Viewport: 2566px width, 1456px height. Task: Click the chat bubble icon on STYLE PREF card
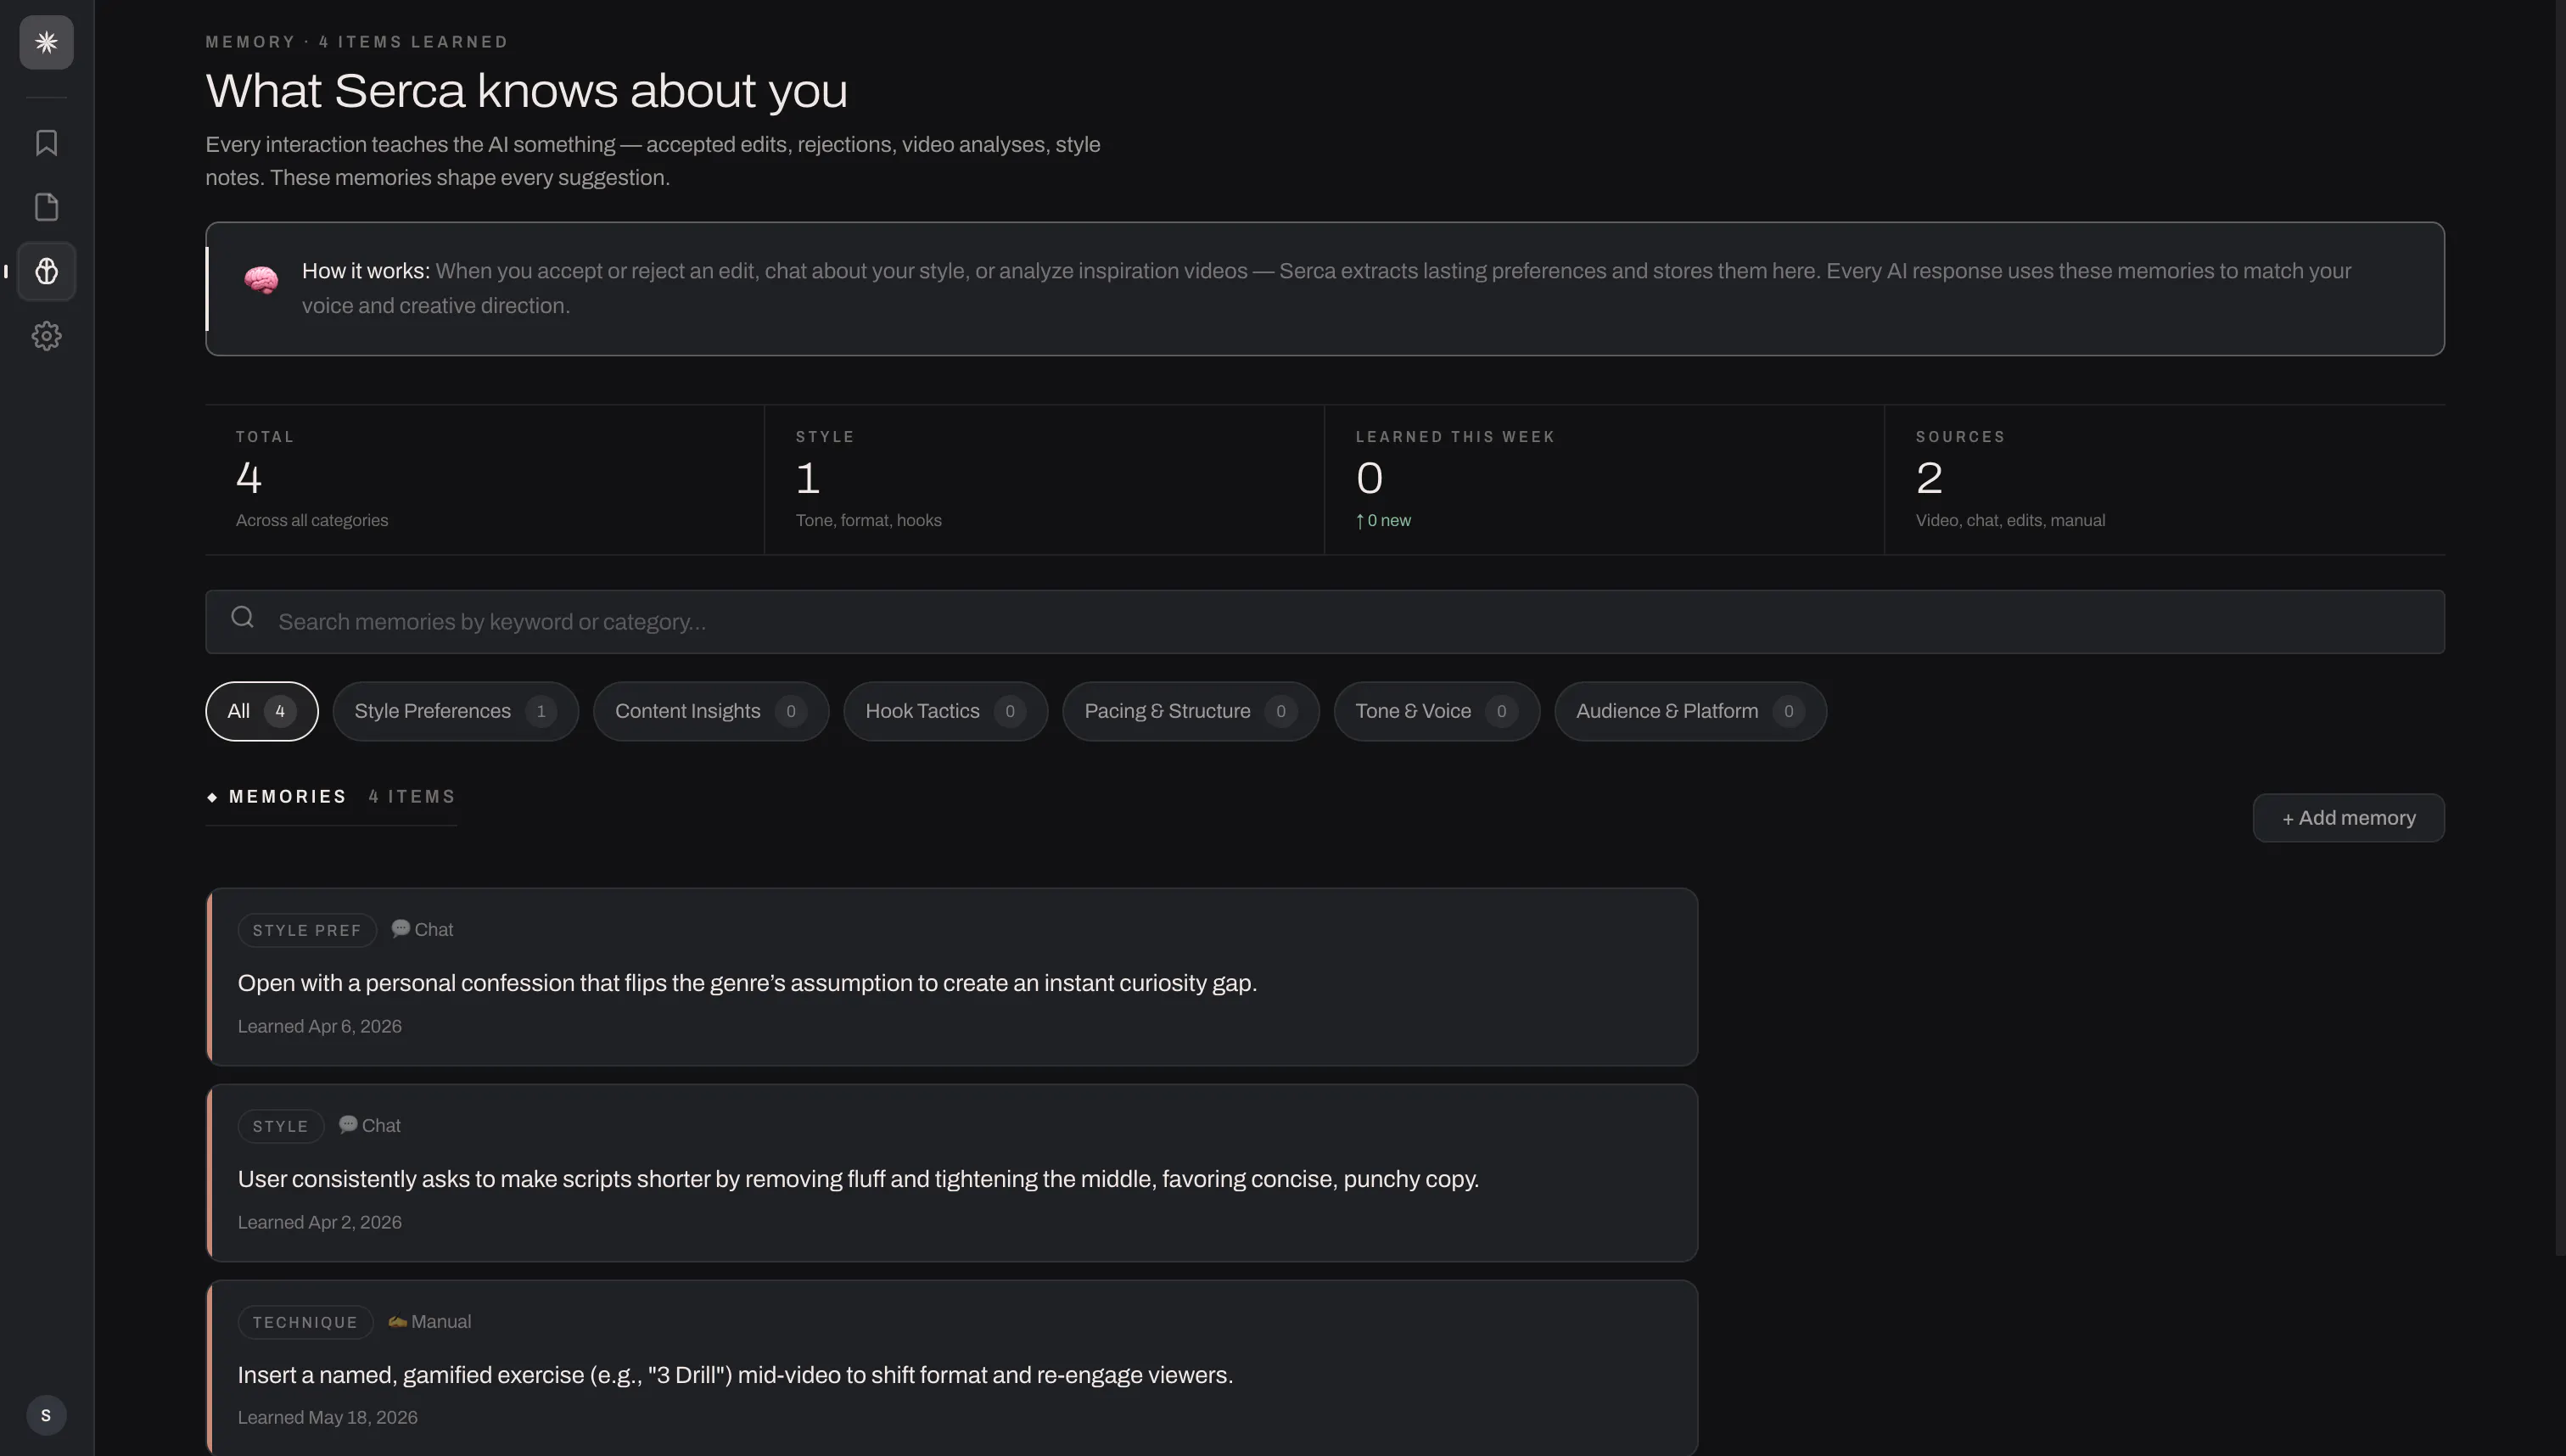point(401,928)
